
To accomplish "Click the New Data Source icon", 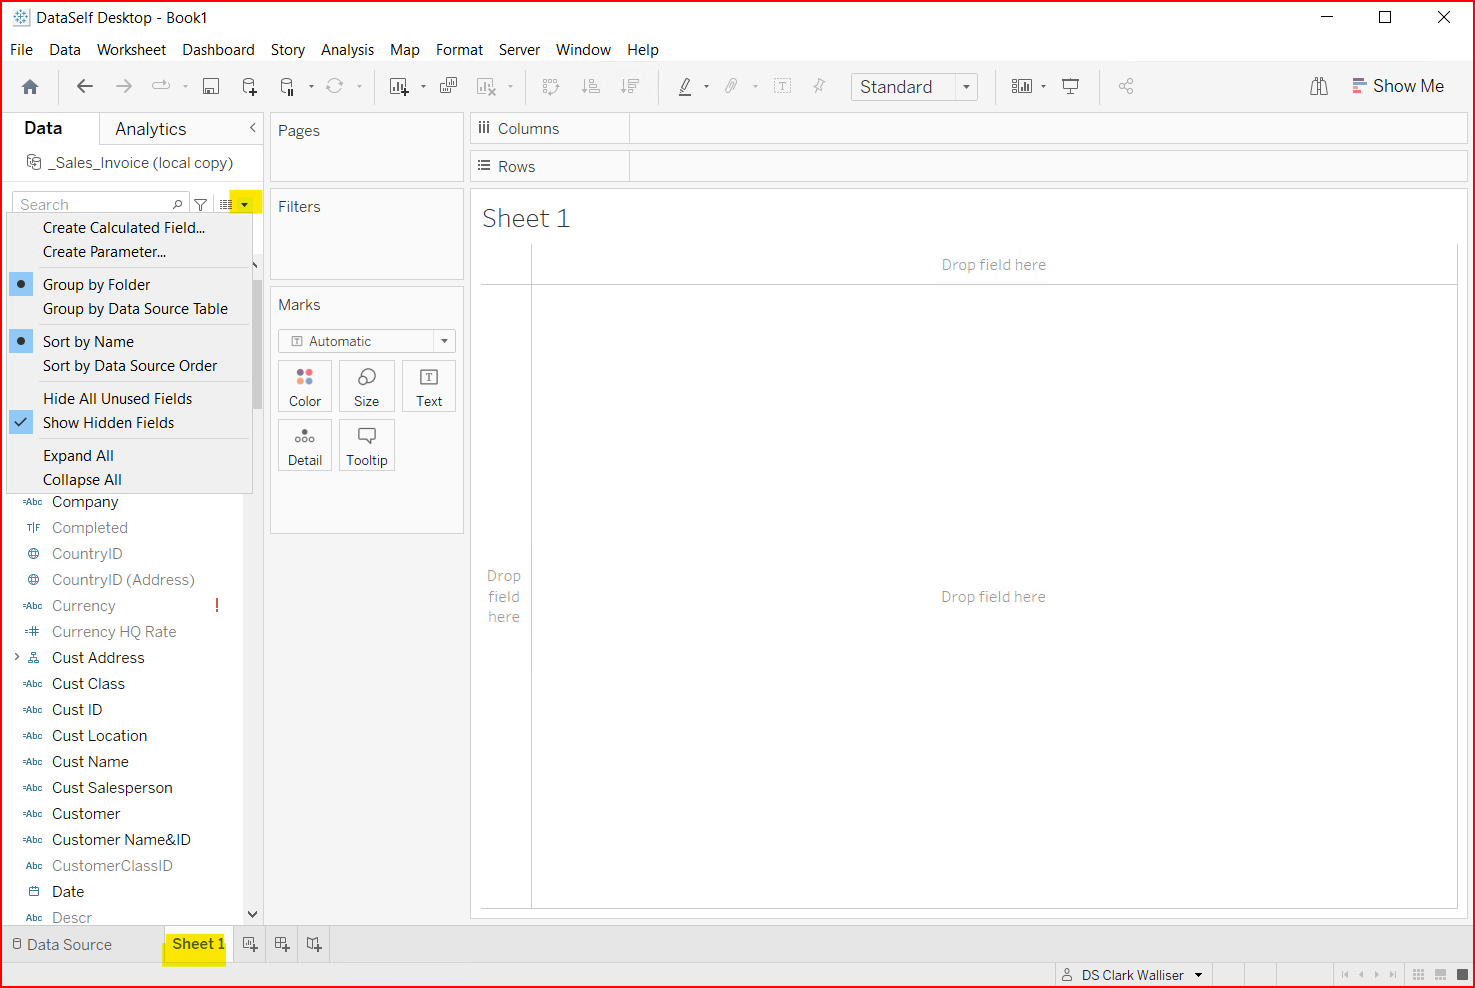I will point(250,87).
